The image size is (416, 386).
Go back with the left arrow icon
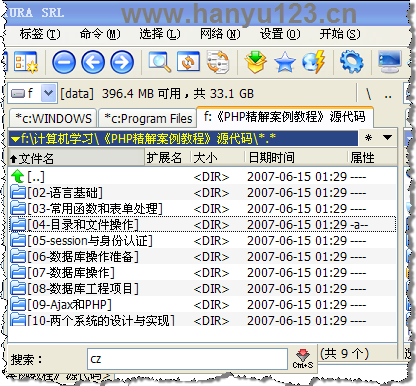point(93,62)
